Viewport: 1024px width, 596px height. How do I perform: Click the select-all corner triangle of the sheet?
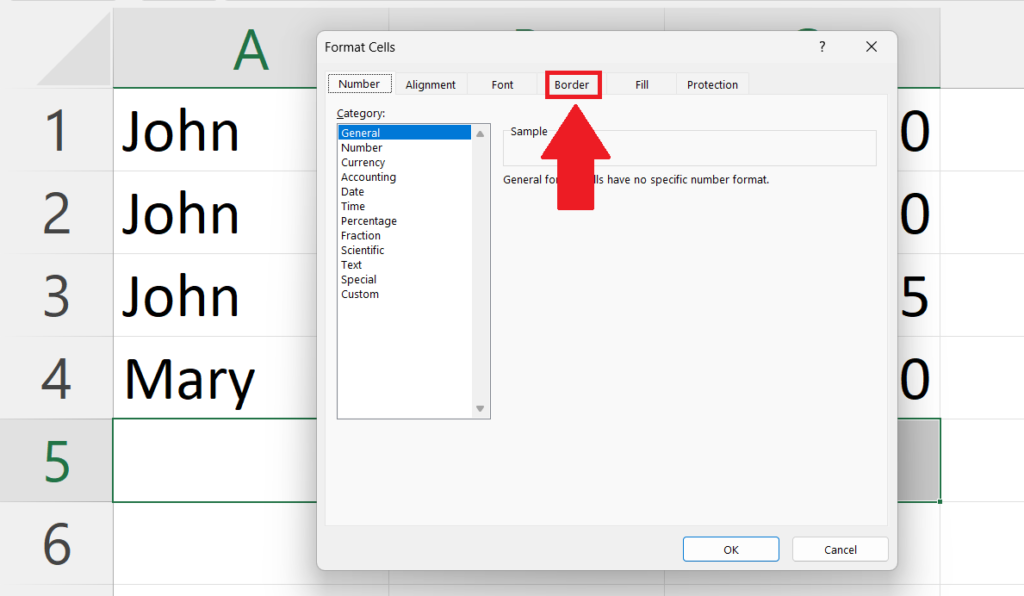coord(75,49)
